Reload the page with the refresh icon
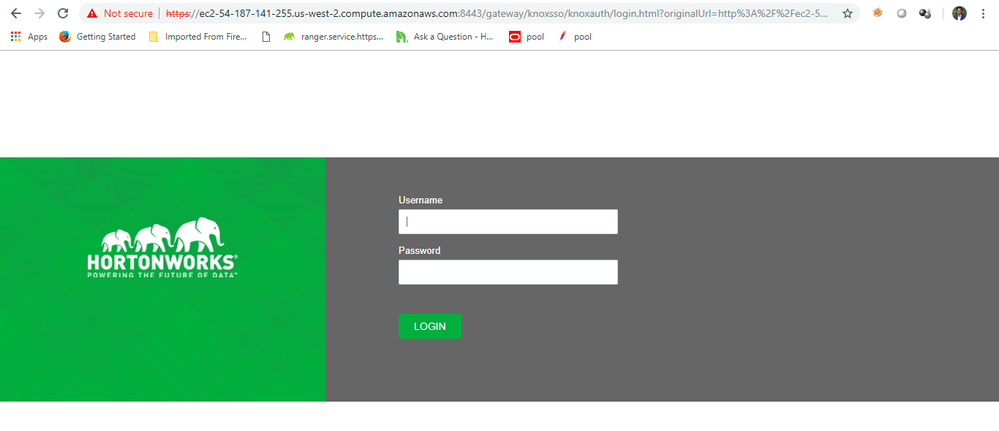Viewport: 999px width, 431px height. point(62,13)
